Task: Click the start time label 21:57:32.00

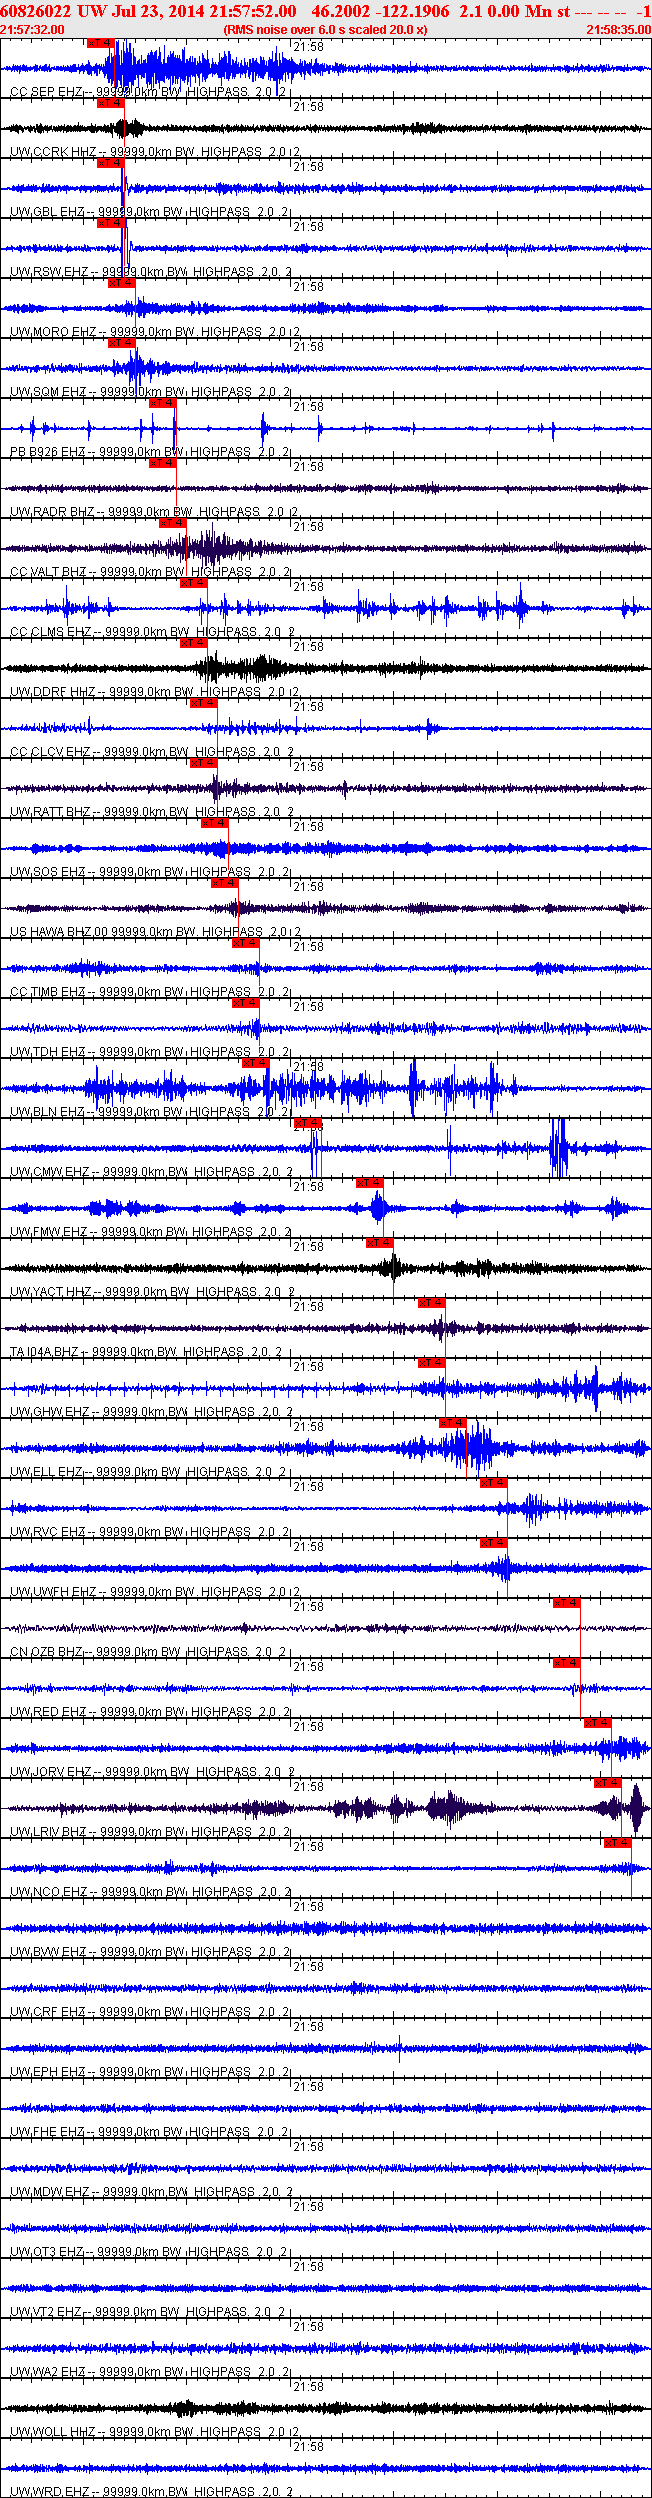Action: [33, 30]
